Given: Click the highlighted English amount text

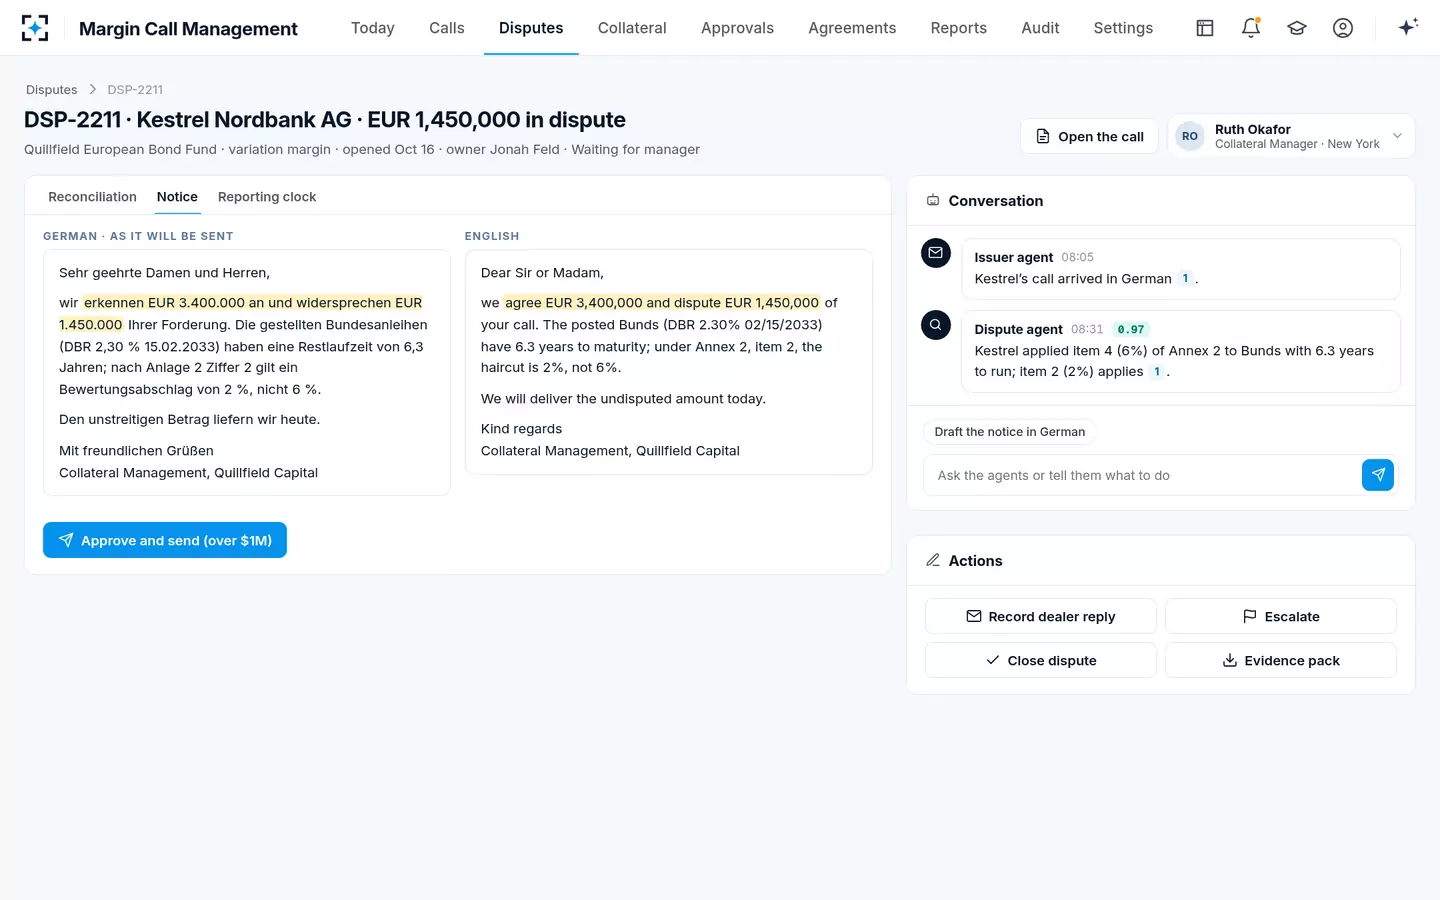Looking at the screenshot, I should coord(662,303).
